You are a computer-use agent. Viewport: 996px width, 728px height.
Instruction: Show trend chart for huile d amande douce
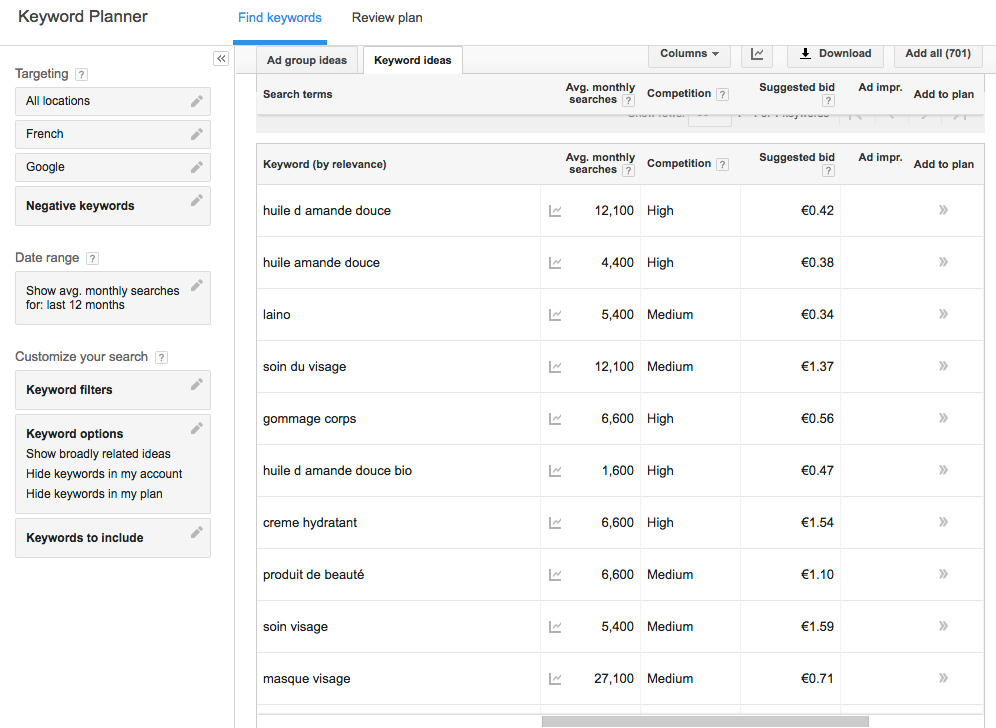(x=555, y=211)
